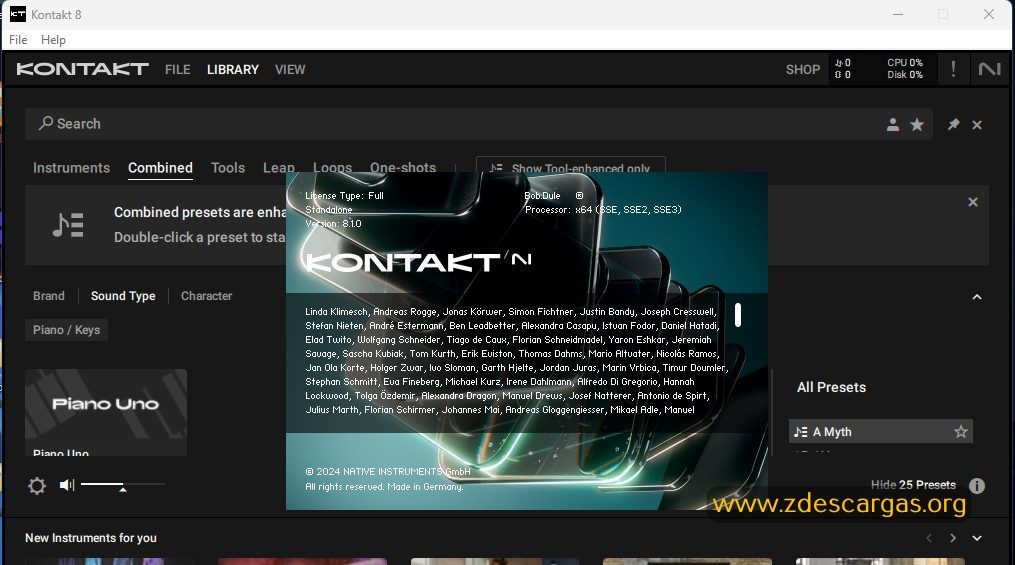Switch to the Tools tab
The height and width of the screenshot is (565, 1015).
coord(228,168)
